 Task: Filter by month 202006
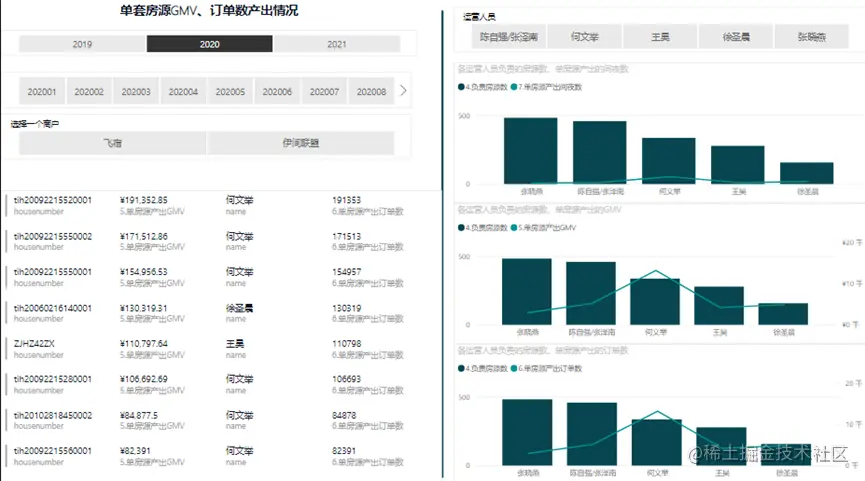pos(277,92)
